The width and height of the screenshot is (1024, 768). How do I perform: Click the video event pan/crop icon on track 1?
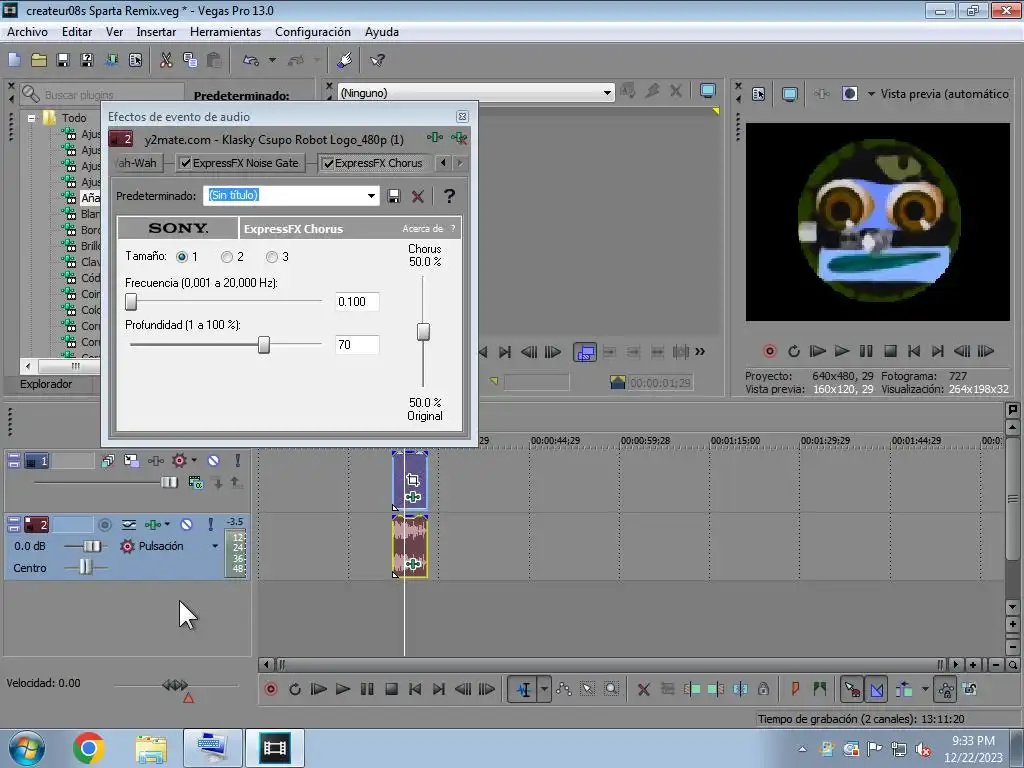[412, 480]
